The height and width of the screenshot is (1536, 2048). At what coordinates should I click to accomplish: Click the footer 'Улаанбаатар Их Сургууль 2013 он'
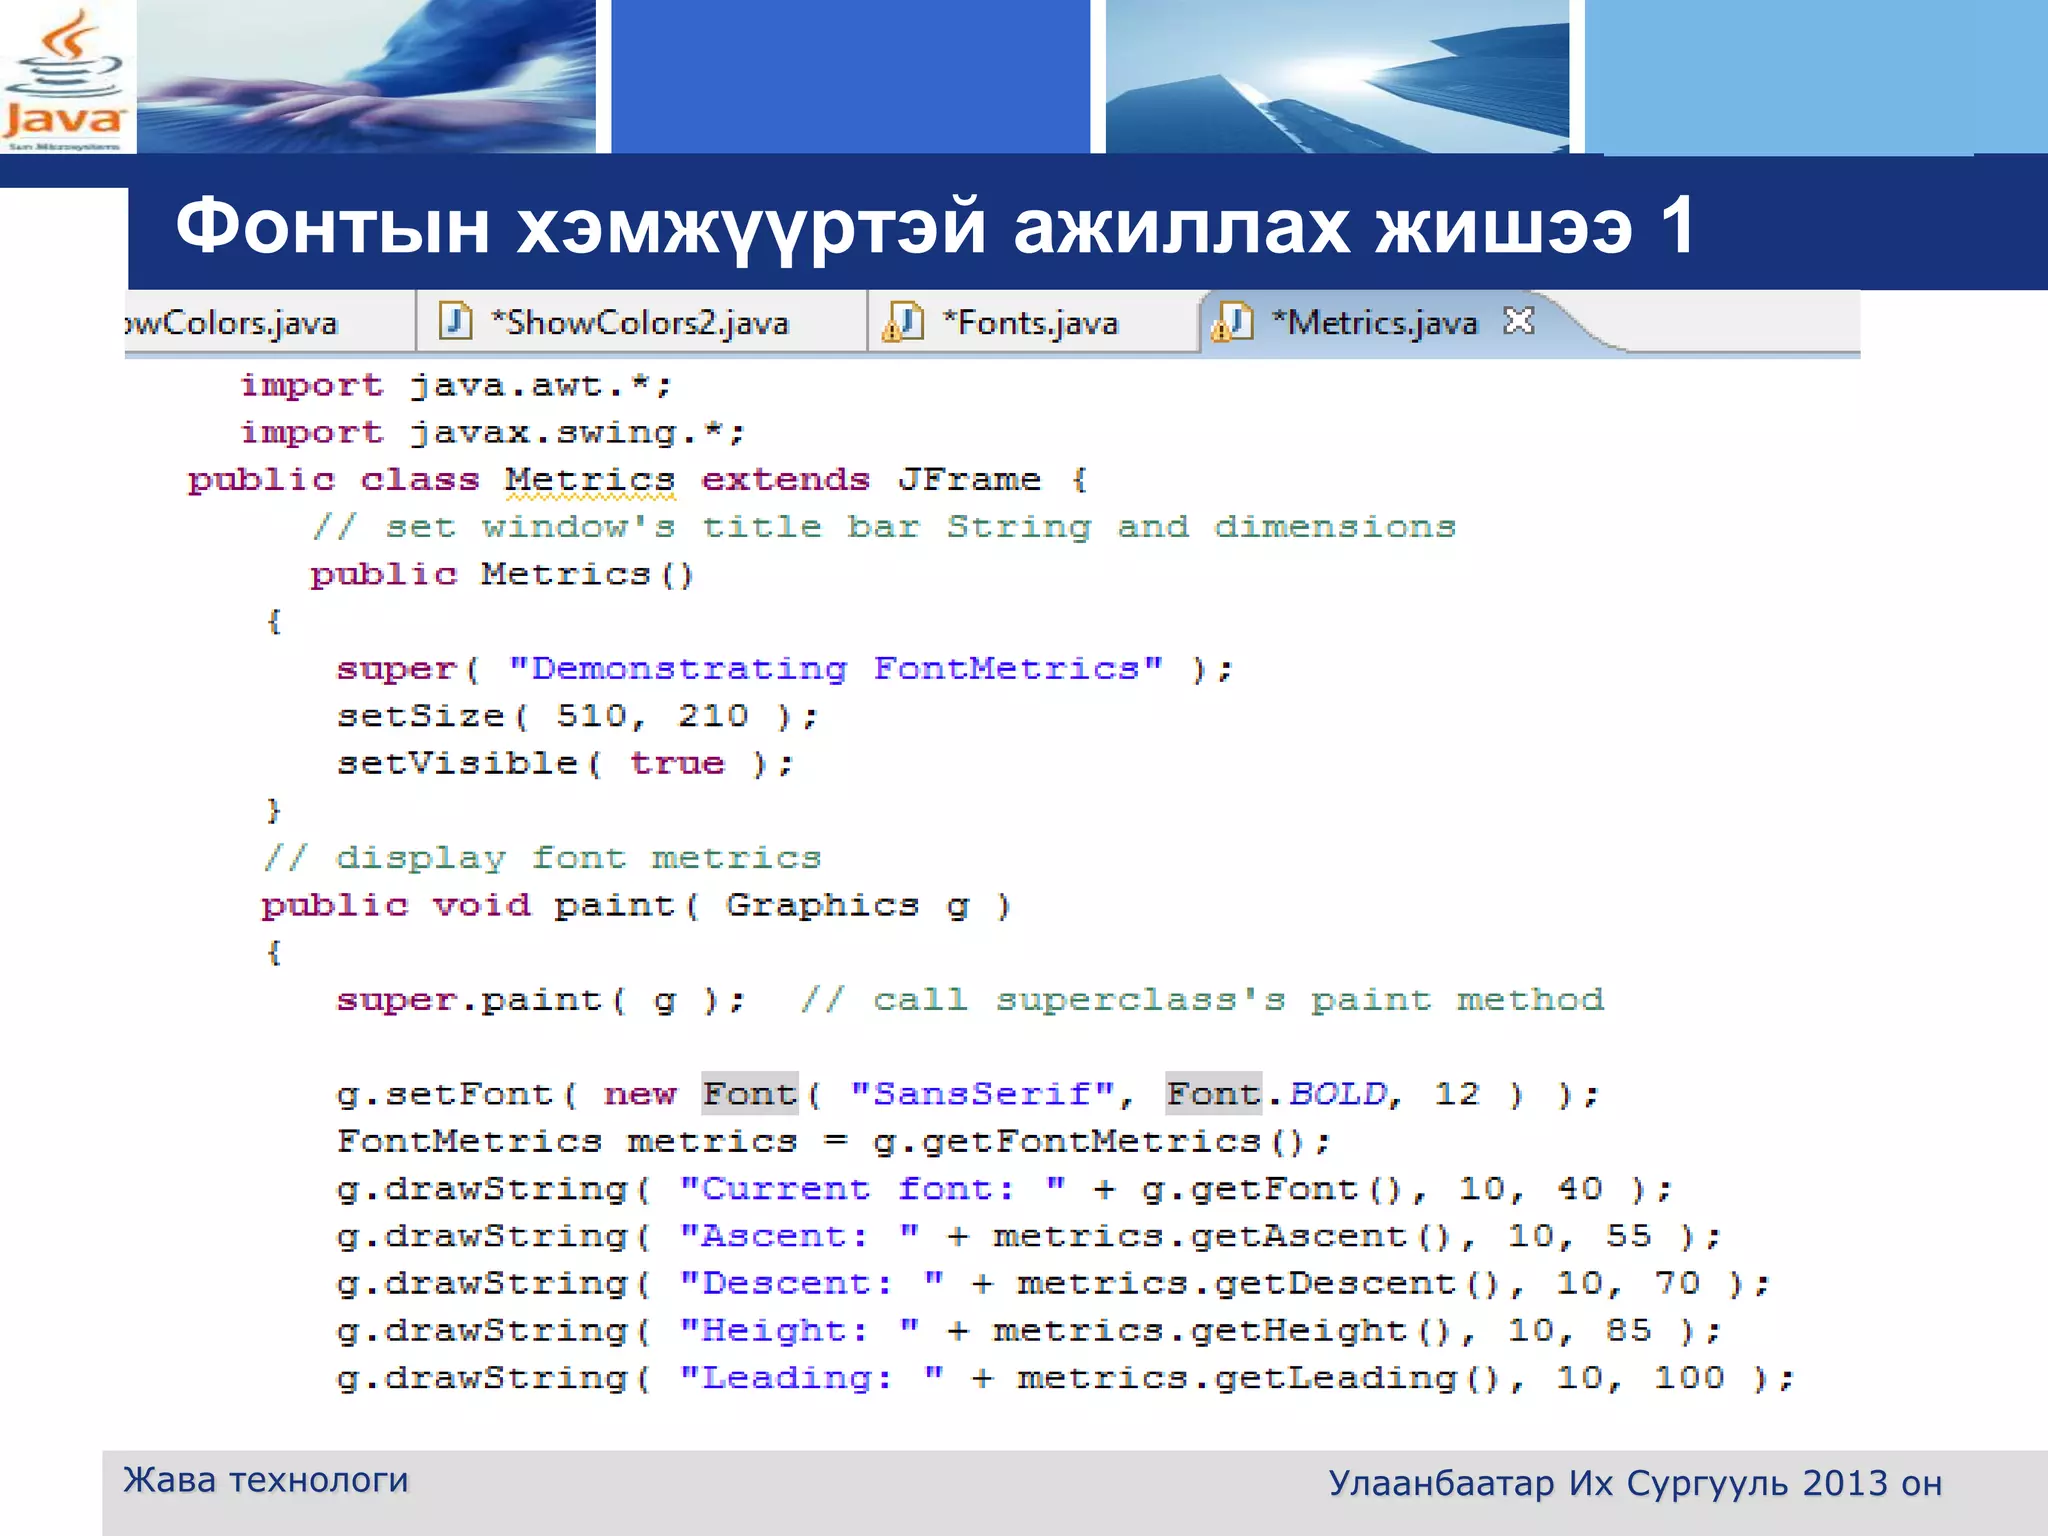point(1635,1483)
